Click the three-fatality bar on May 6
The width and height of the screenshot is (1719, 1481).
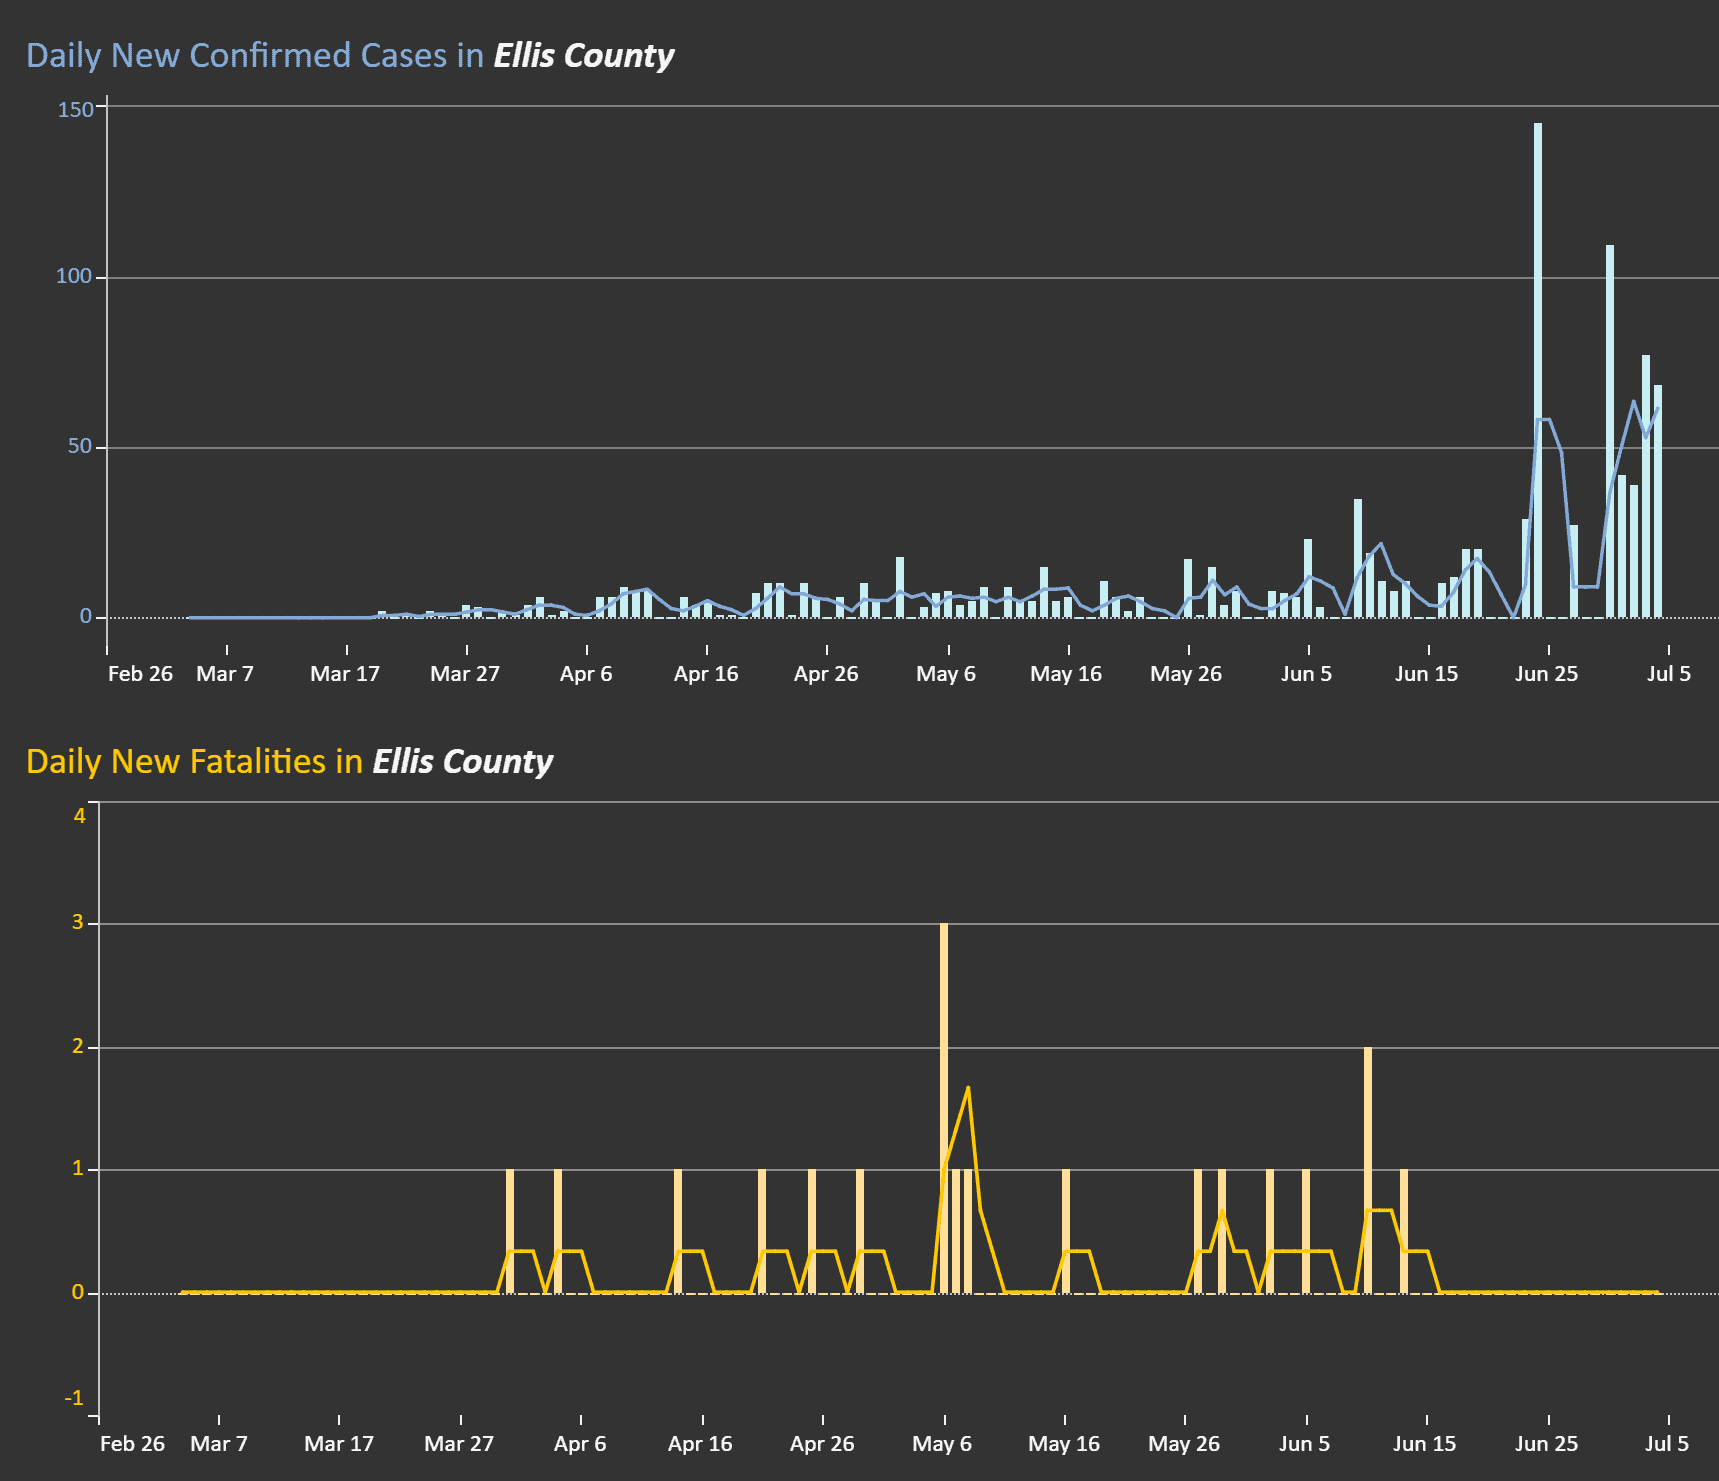[x=944, y=1108]
